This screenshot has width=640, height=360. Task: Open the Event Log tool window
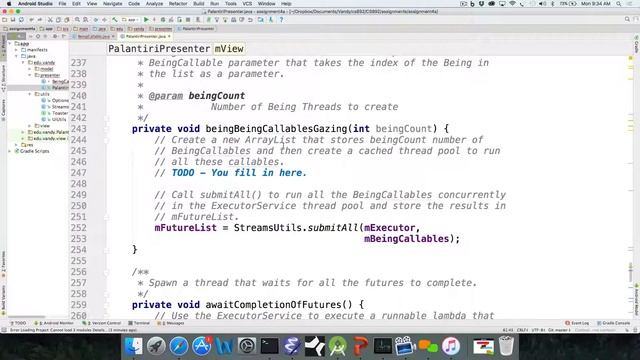pos(577,323)
